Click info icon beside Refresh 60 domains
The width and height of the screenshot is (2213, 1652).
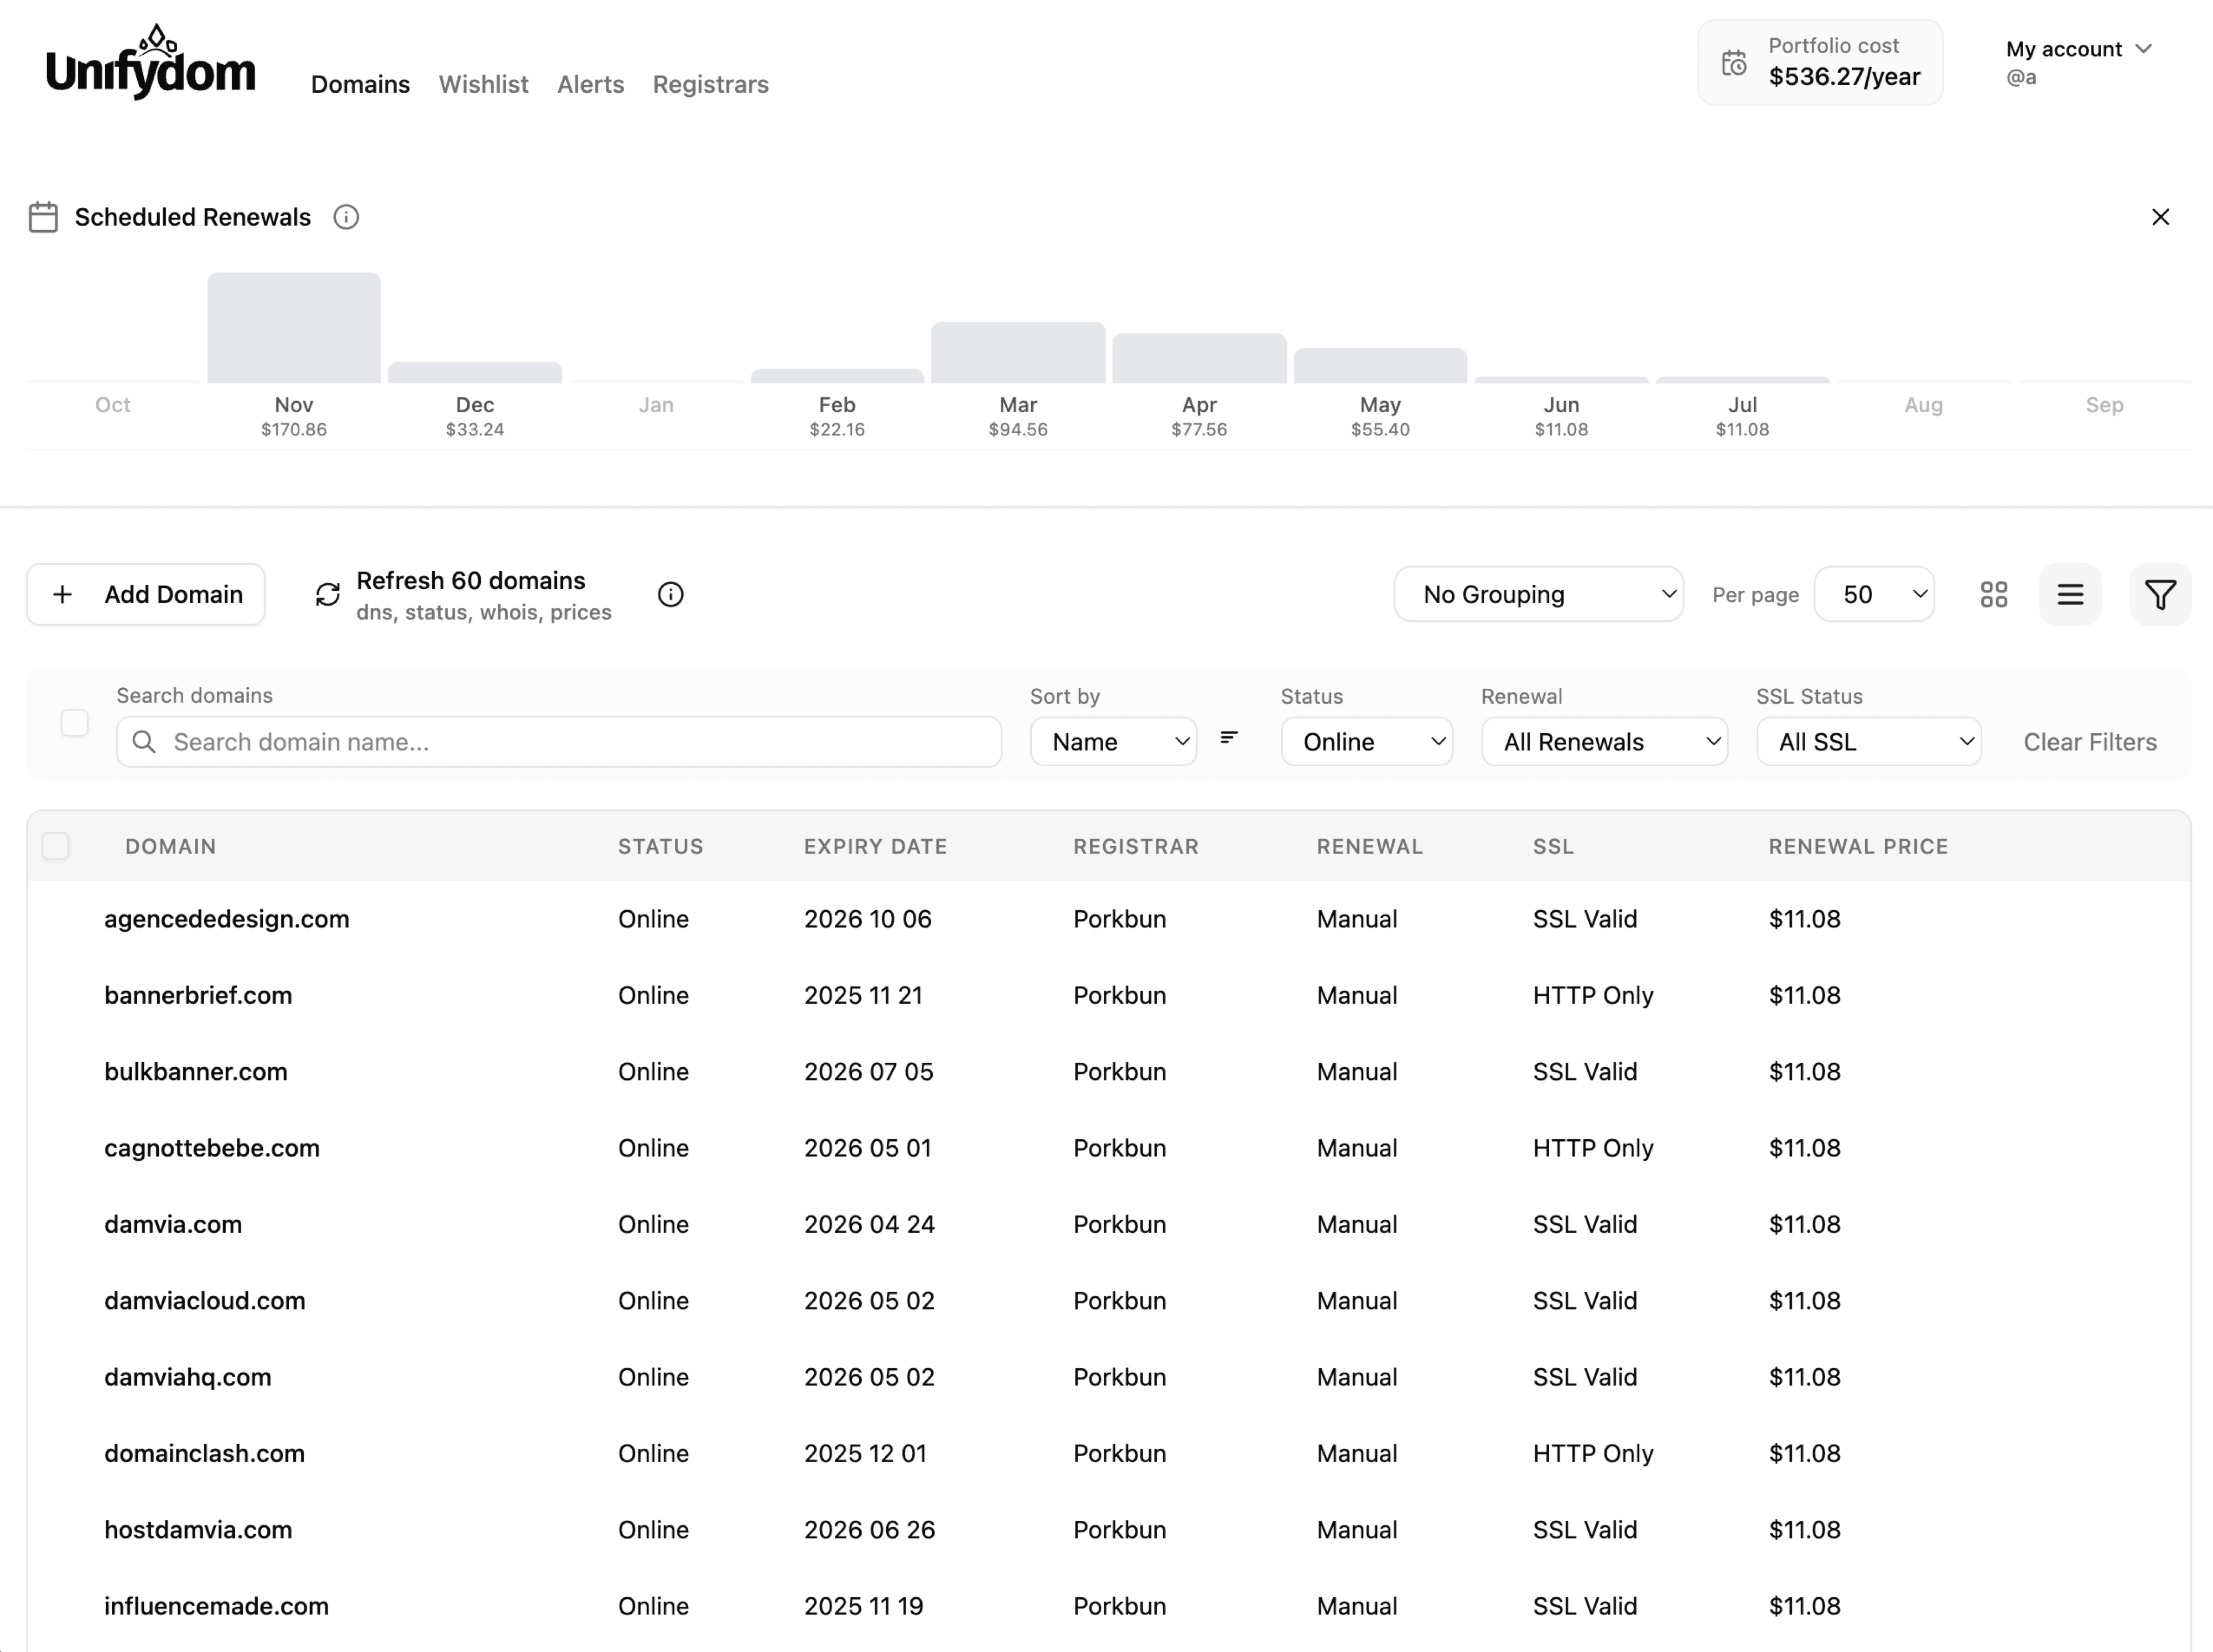pyautogui.click(x=670, y=595)
